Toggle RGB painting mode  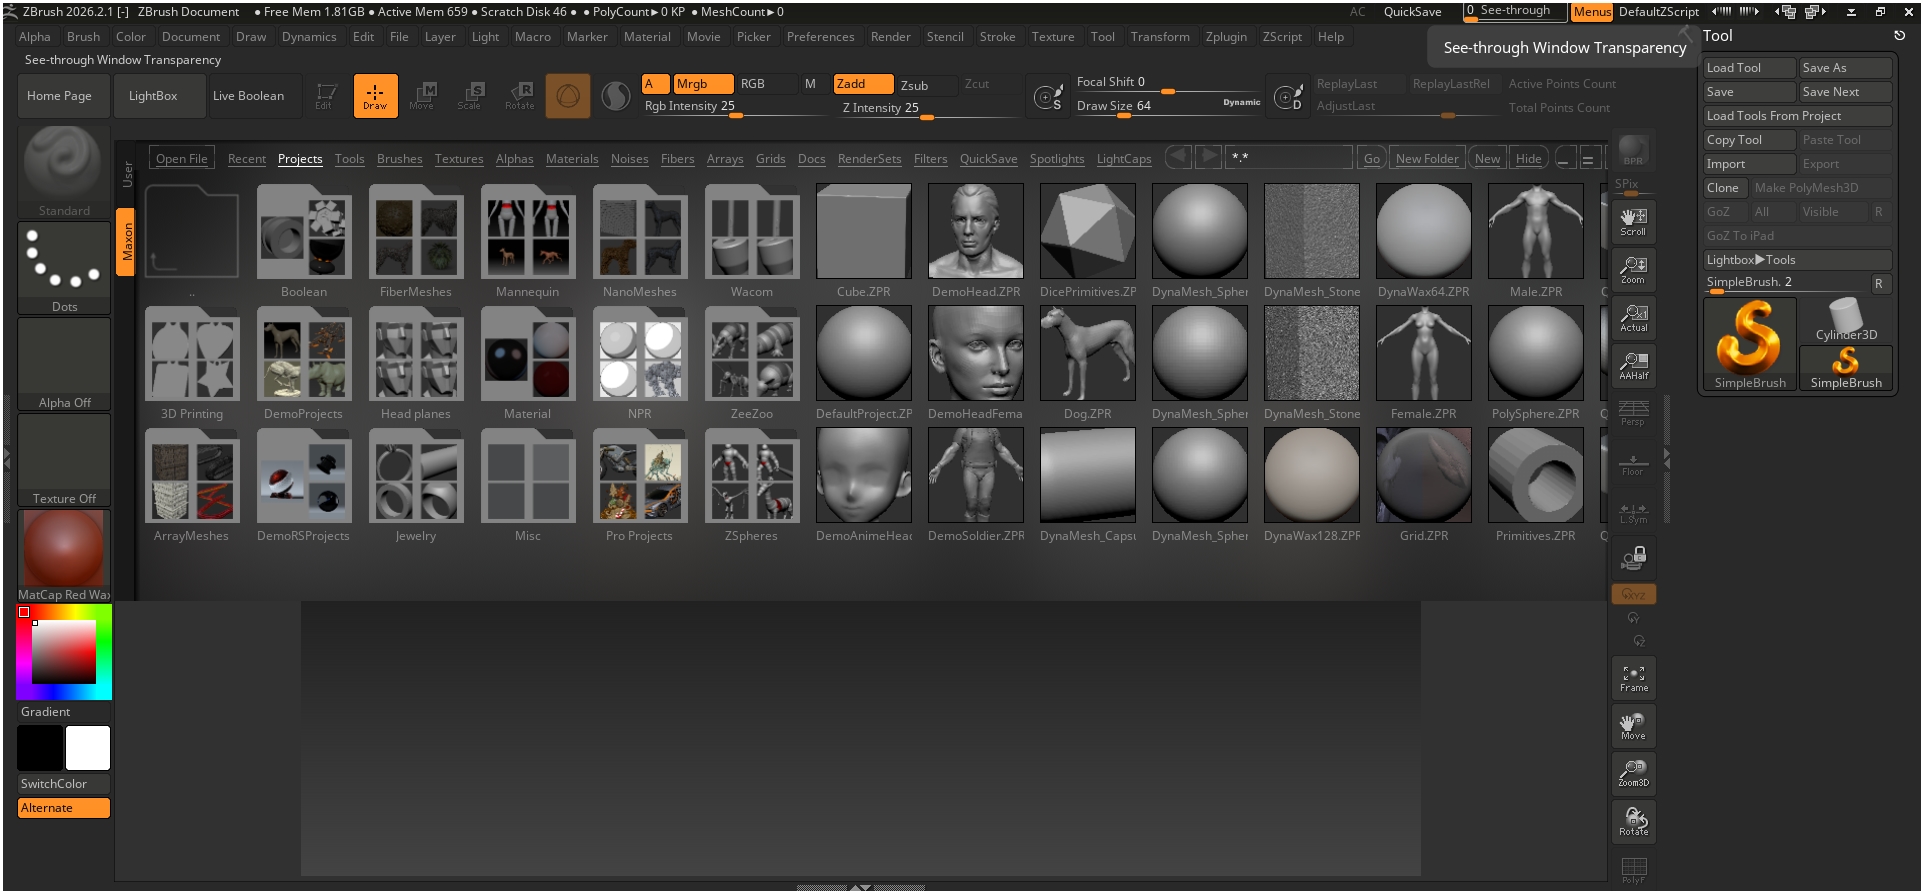point(766,84)
